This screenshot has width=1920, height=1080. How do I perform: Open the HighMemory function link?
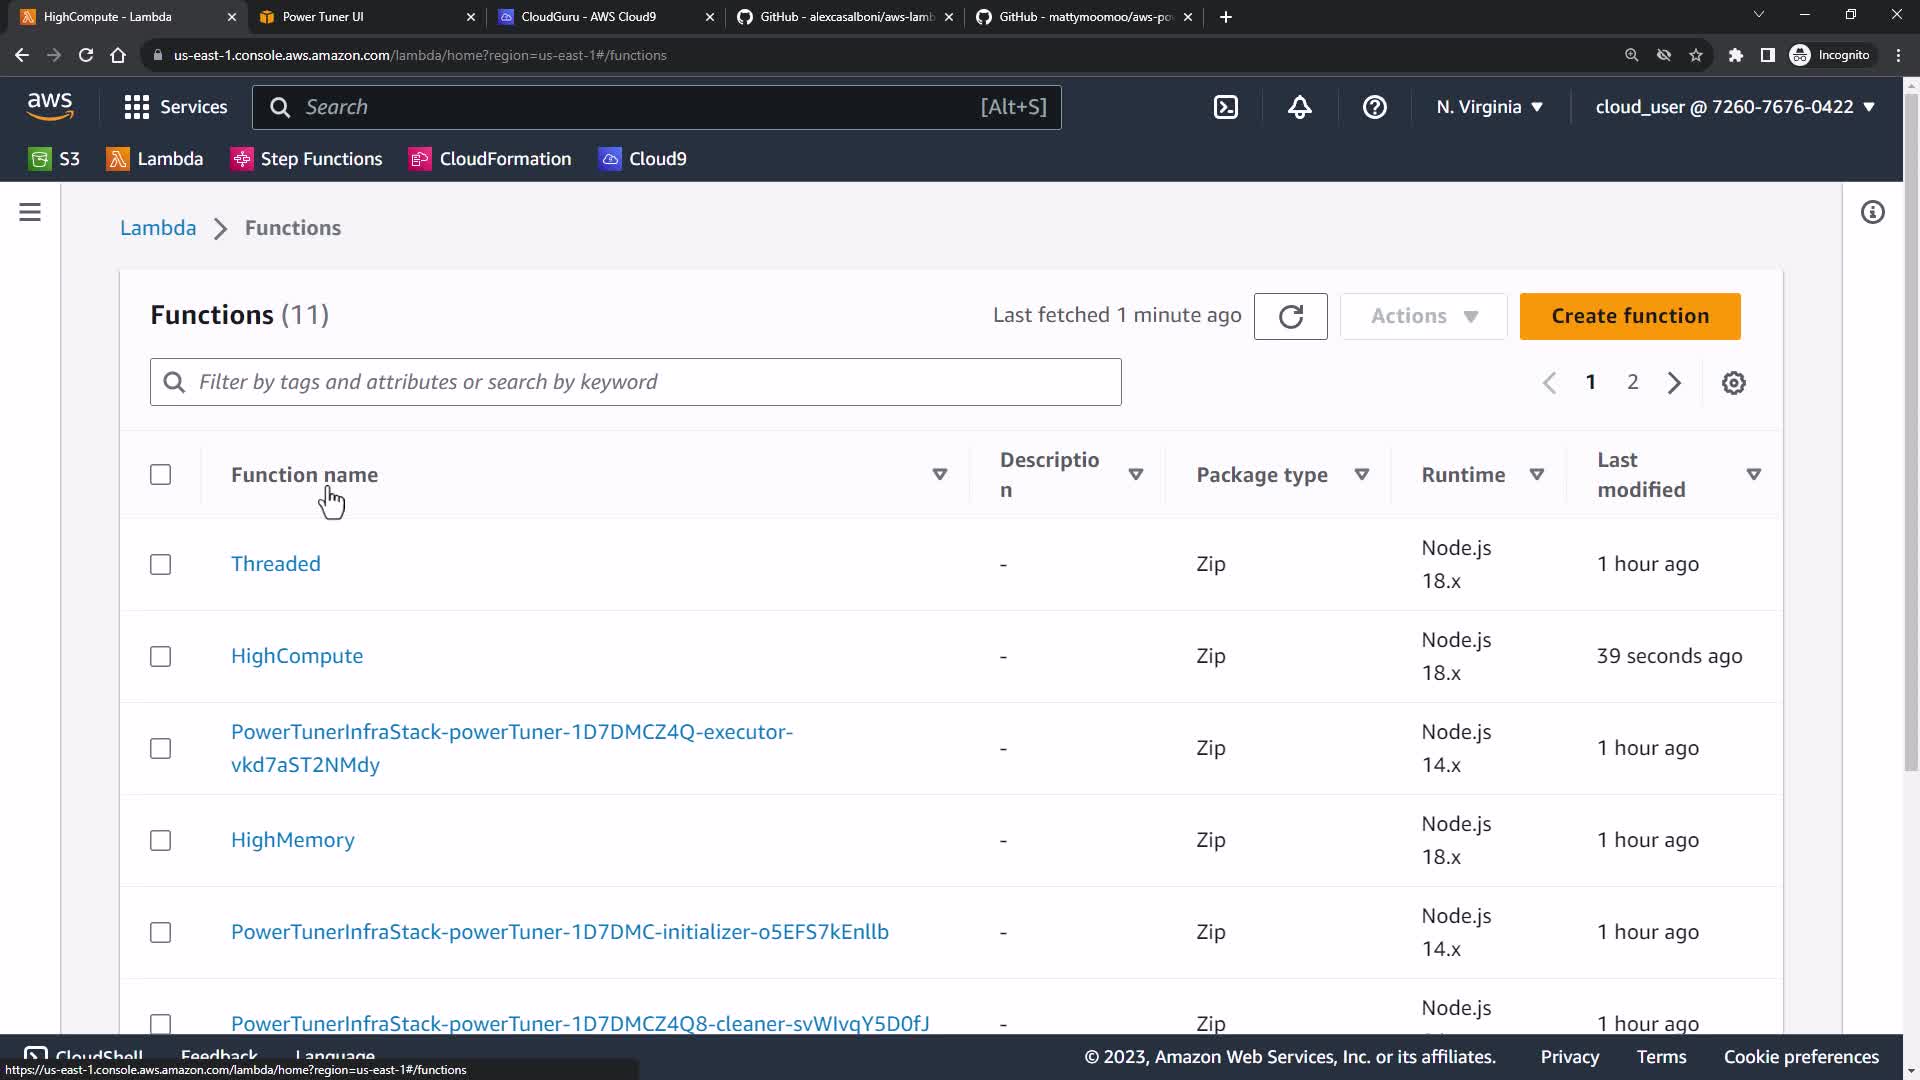tap(292, 840)
